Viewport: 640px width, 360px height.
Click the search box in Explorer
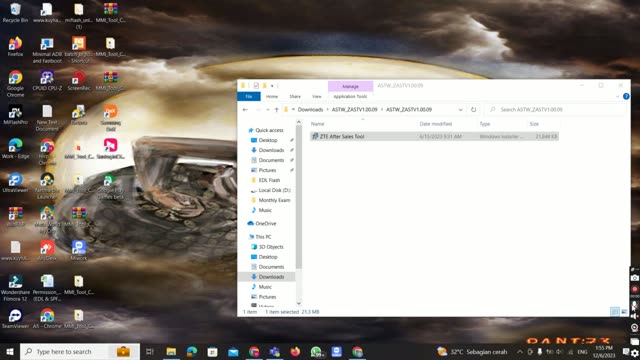(555, 109)
